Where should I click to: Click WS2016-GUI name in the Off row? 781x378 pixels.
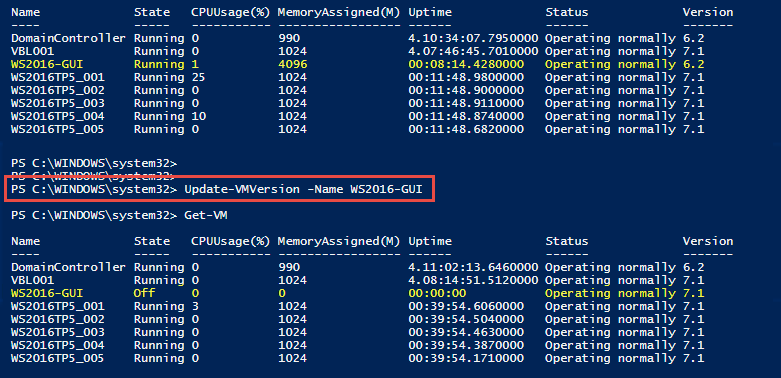pos(47,293)
